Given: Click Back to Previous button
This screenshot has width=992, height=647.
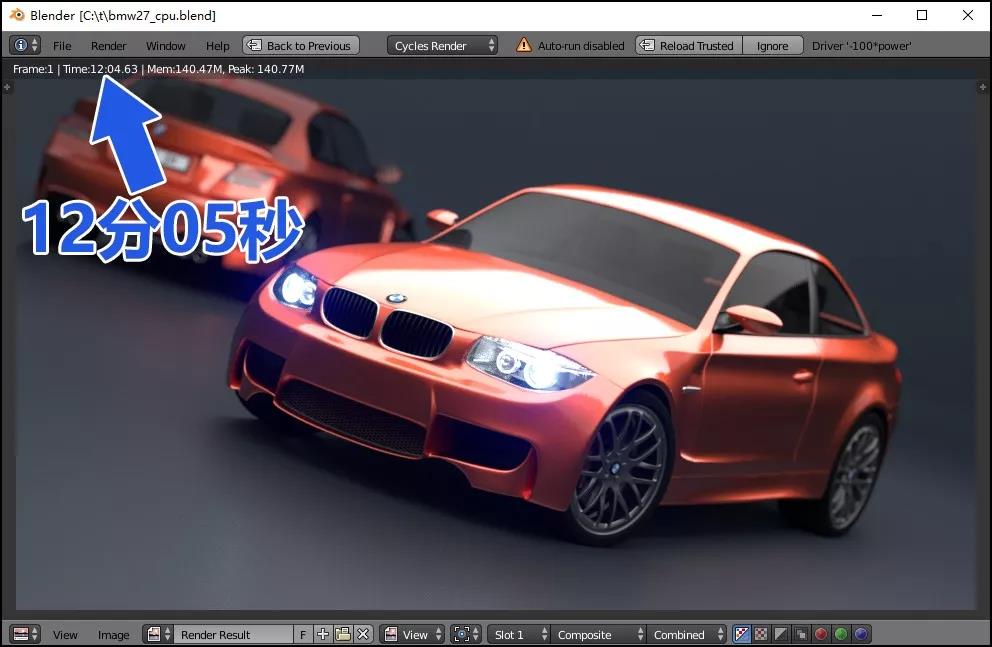Looking at the screenshot, I should (301, 45).
